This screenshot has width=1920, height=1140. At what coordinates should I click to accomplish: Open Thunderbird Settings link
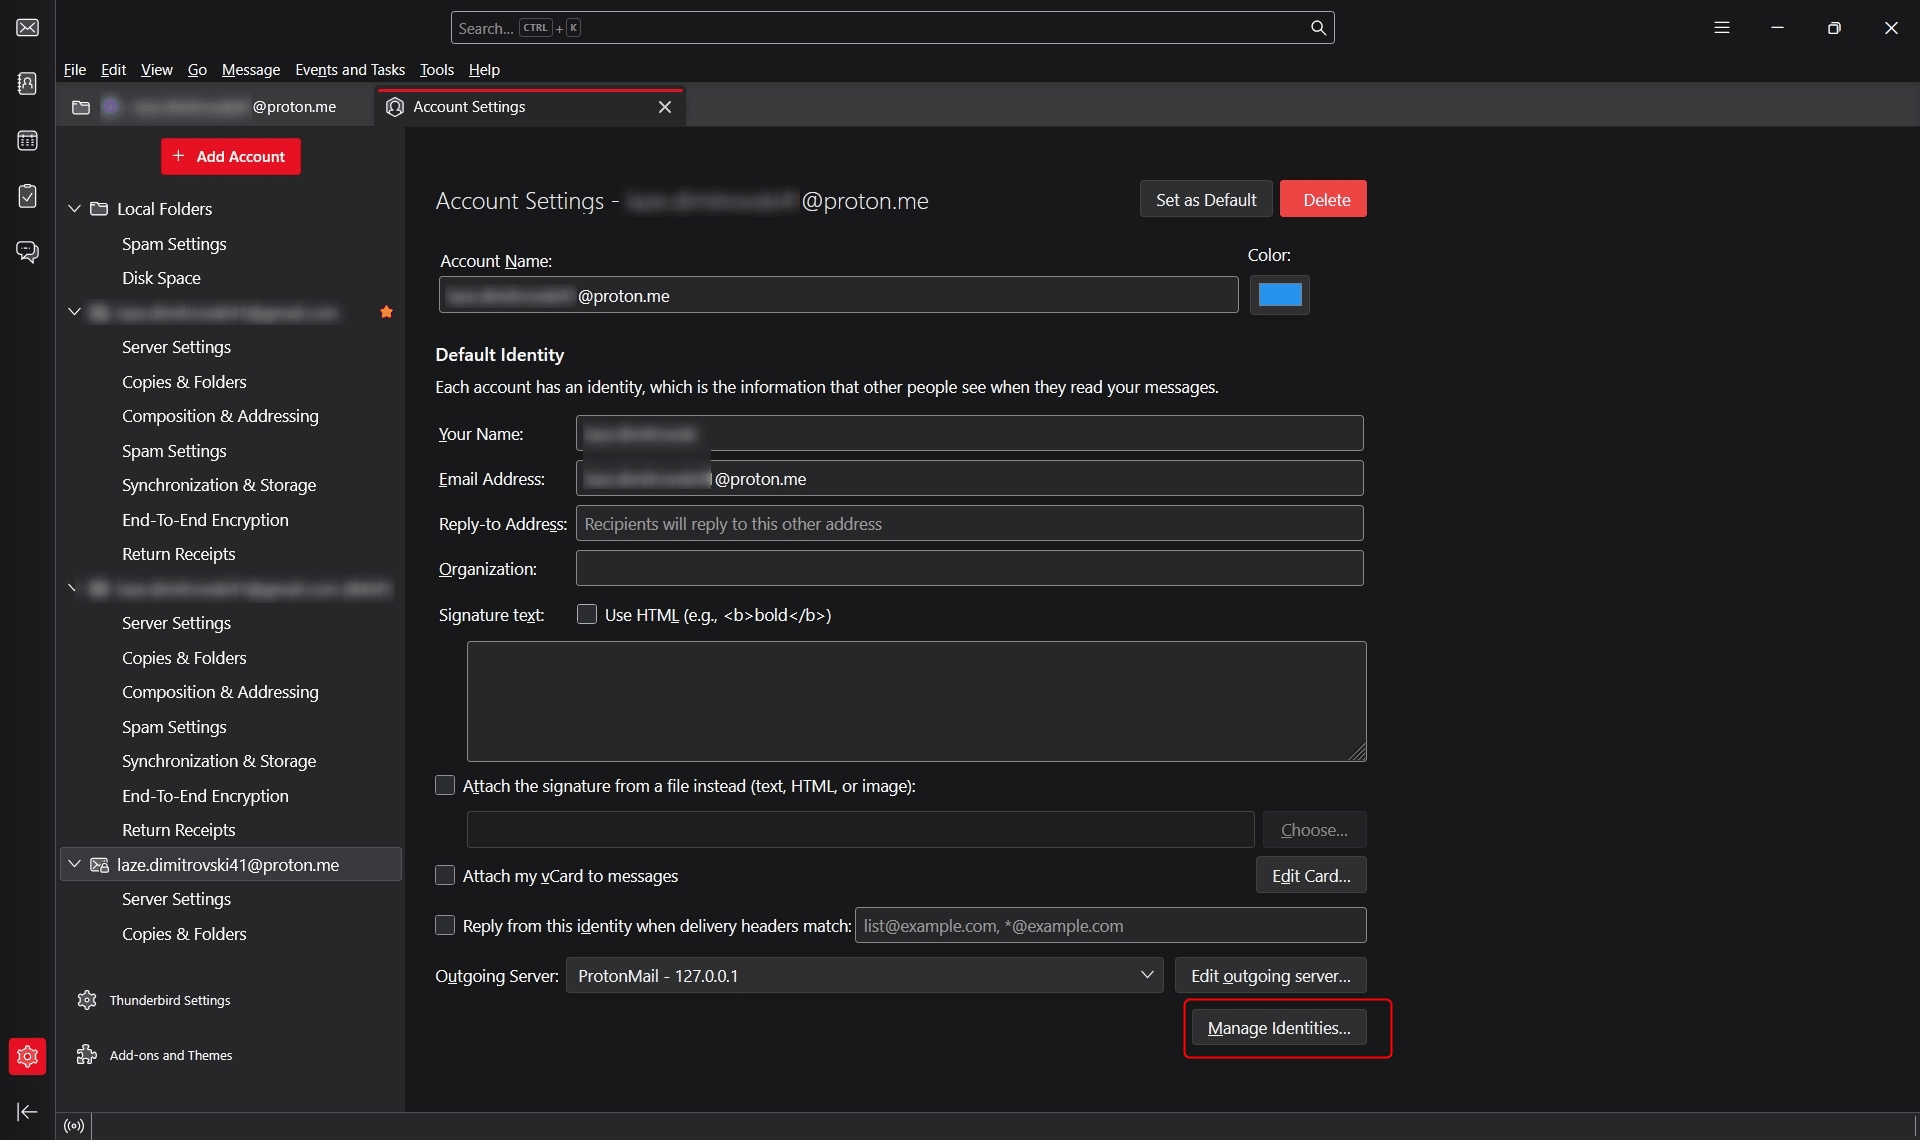170,1000
